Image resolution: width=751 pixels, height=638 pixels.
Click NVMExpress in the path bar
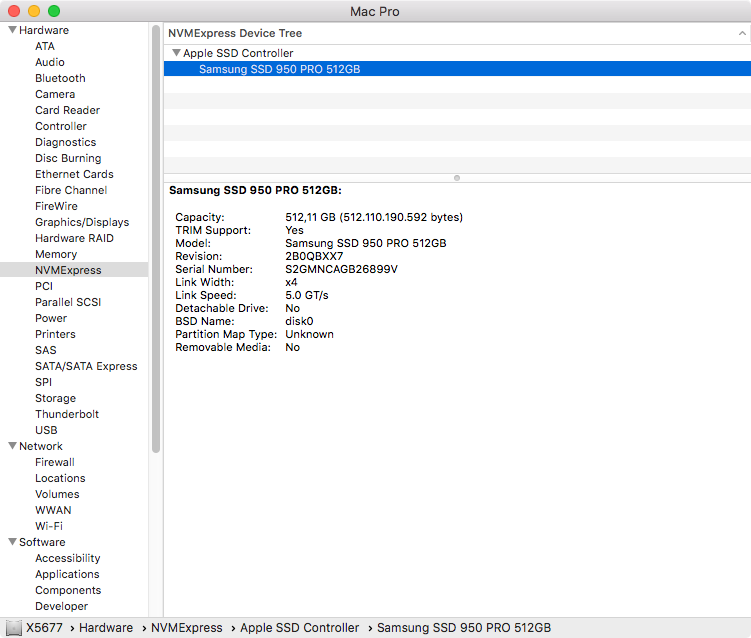click(x=186, y=627)
